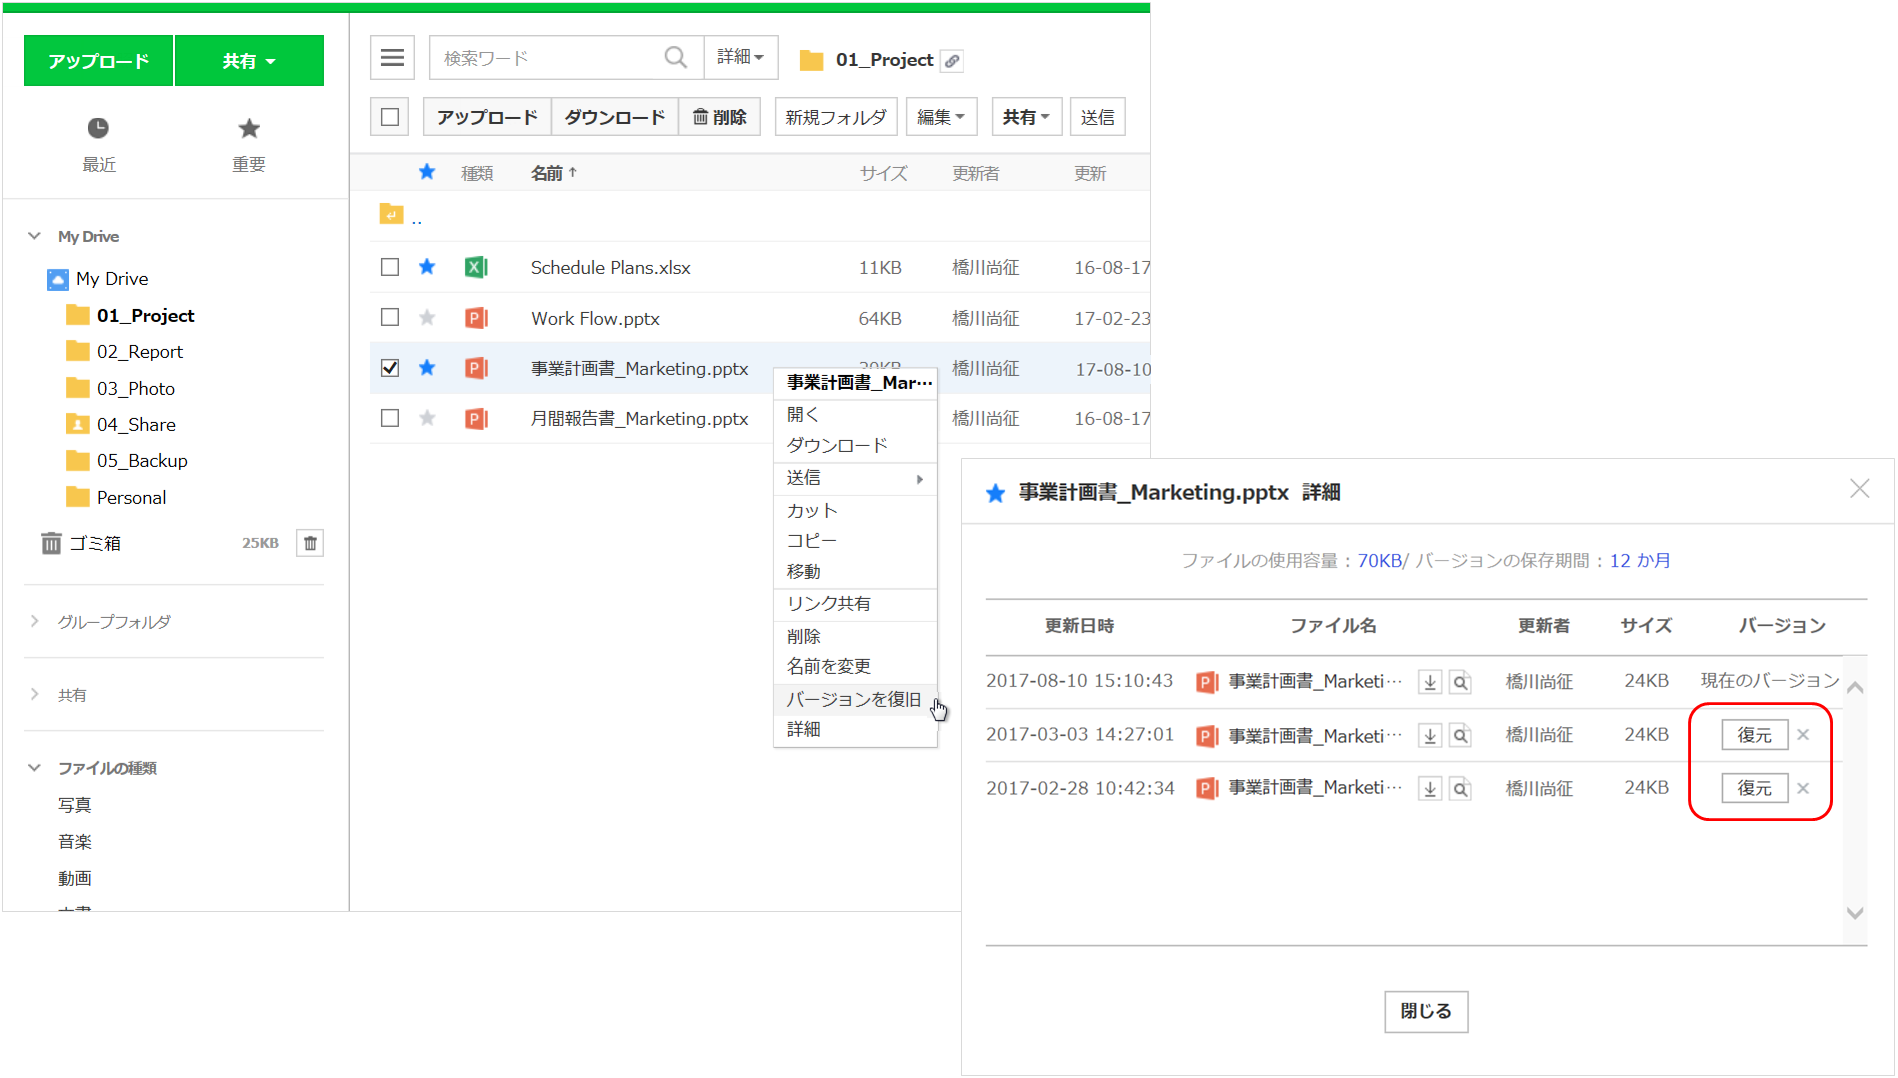This screenshot has width=1898, height=1078.
Task: Toggle star on Work Flow.pptx
Action: (427, 318)
